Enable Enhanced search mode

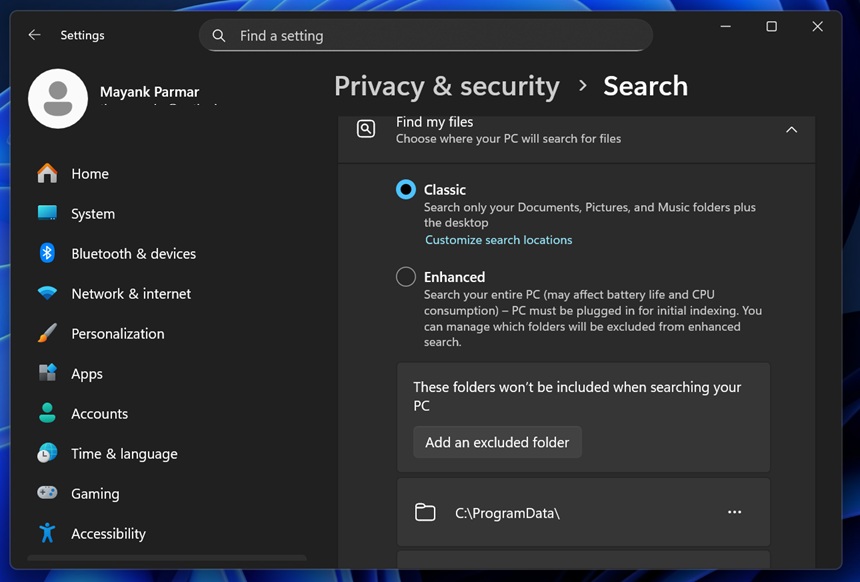pyautogui.click(x=405, y=276)
